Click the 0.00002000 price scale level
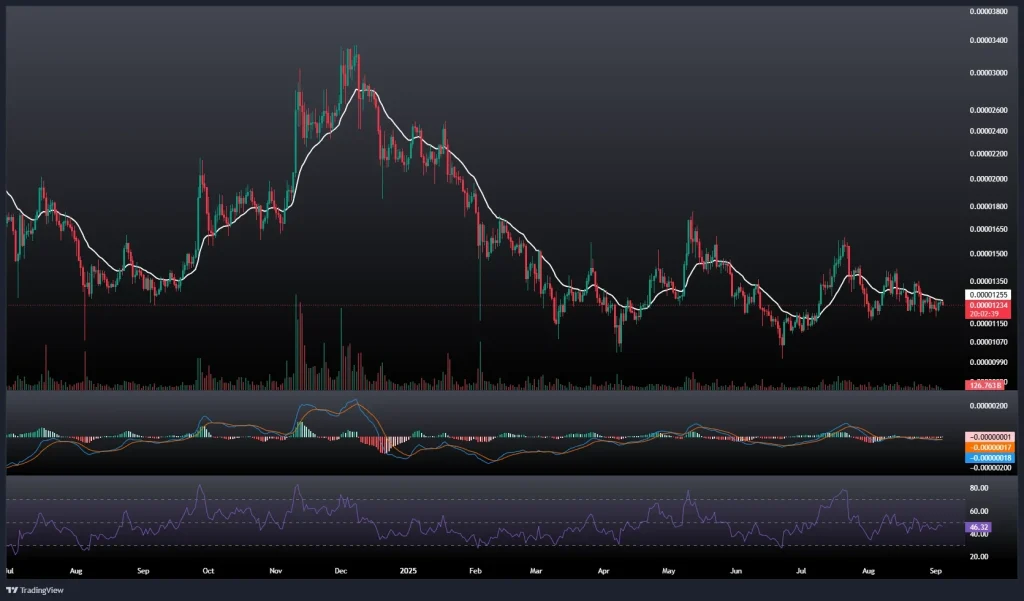 (x=989, y=179)
